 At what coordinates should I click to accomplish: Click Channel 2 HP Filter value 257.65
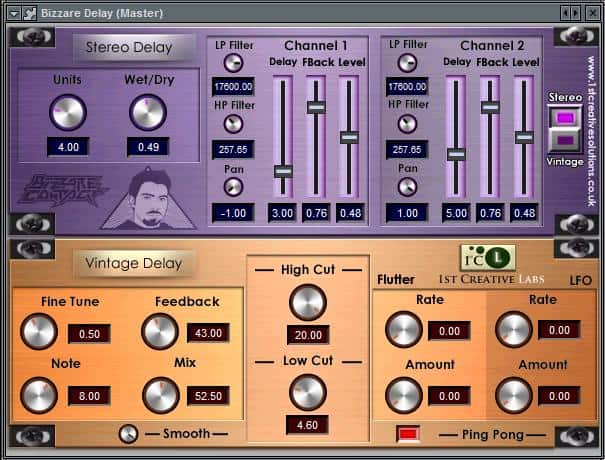[407, 149]
